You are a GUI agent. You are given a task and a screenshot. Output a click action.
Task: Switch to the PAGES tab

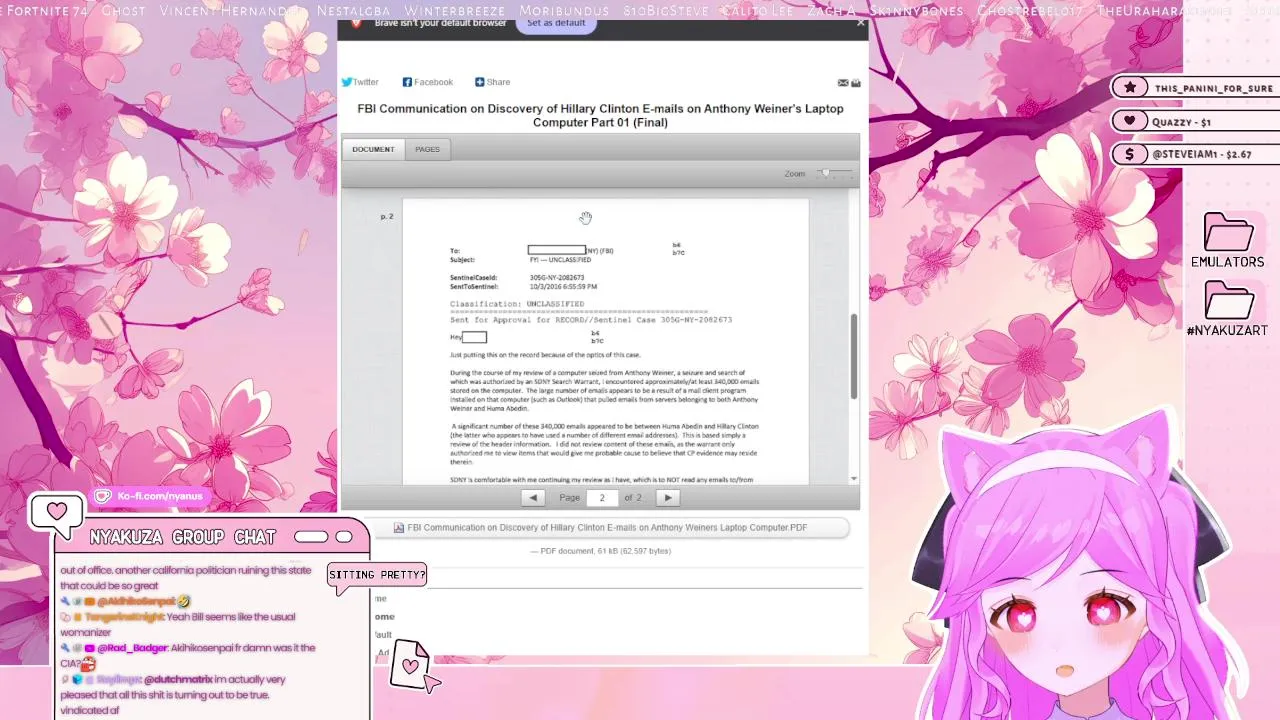(427, 149)
